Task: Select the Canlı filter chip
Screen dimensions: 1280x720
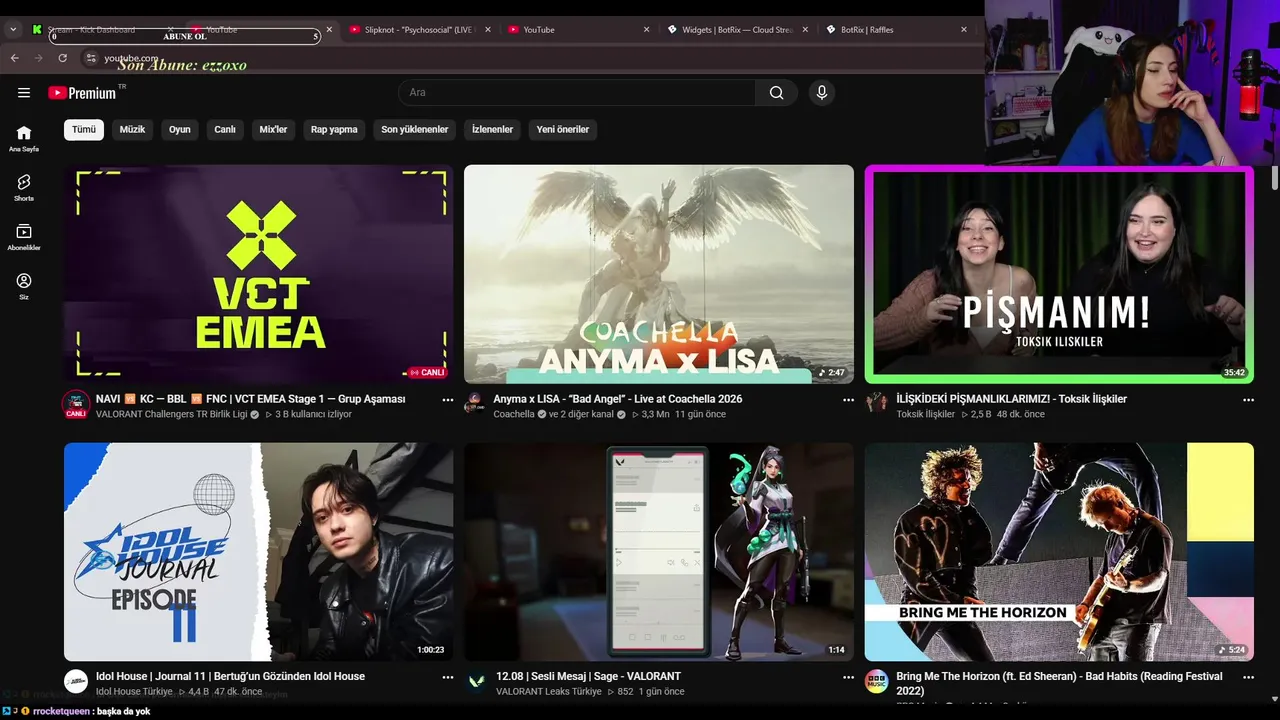Action: [x=225, y=130]
